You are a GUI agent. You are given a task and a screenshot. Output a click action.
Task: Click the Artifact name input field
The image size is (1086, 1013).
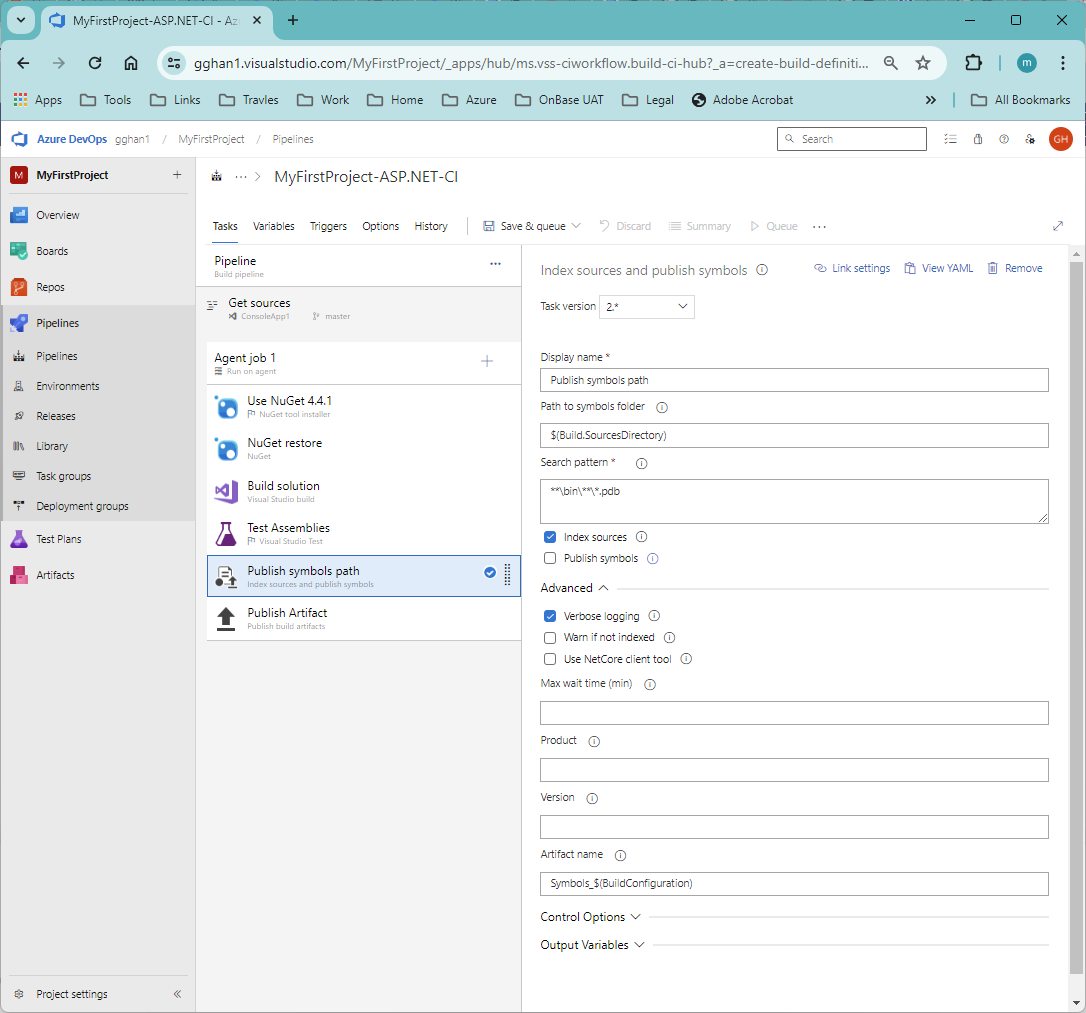(x=794, y=884)
